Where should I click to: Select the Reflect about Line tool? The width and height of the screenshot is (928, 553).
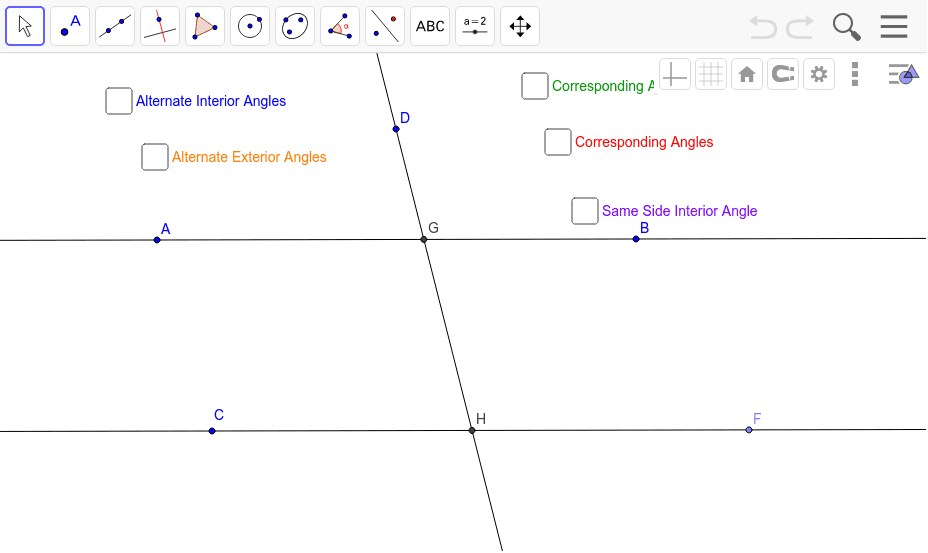tap(385, 26)
